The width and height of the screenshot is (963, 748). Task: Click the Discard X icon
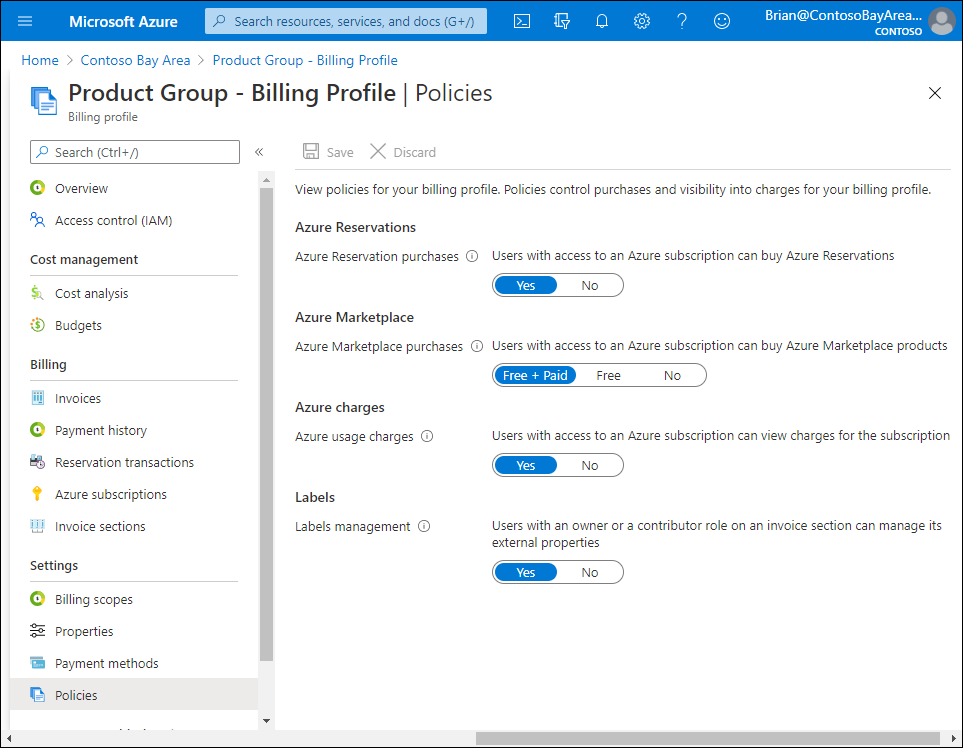pyautogui.click(x=378, y=152)
